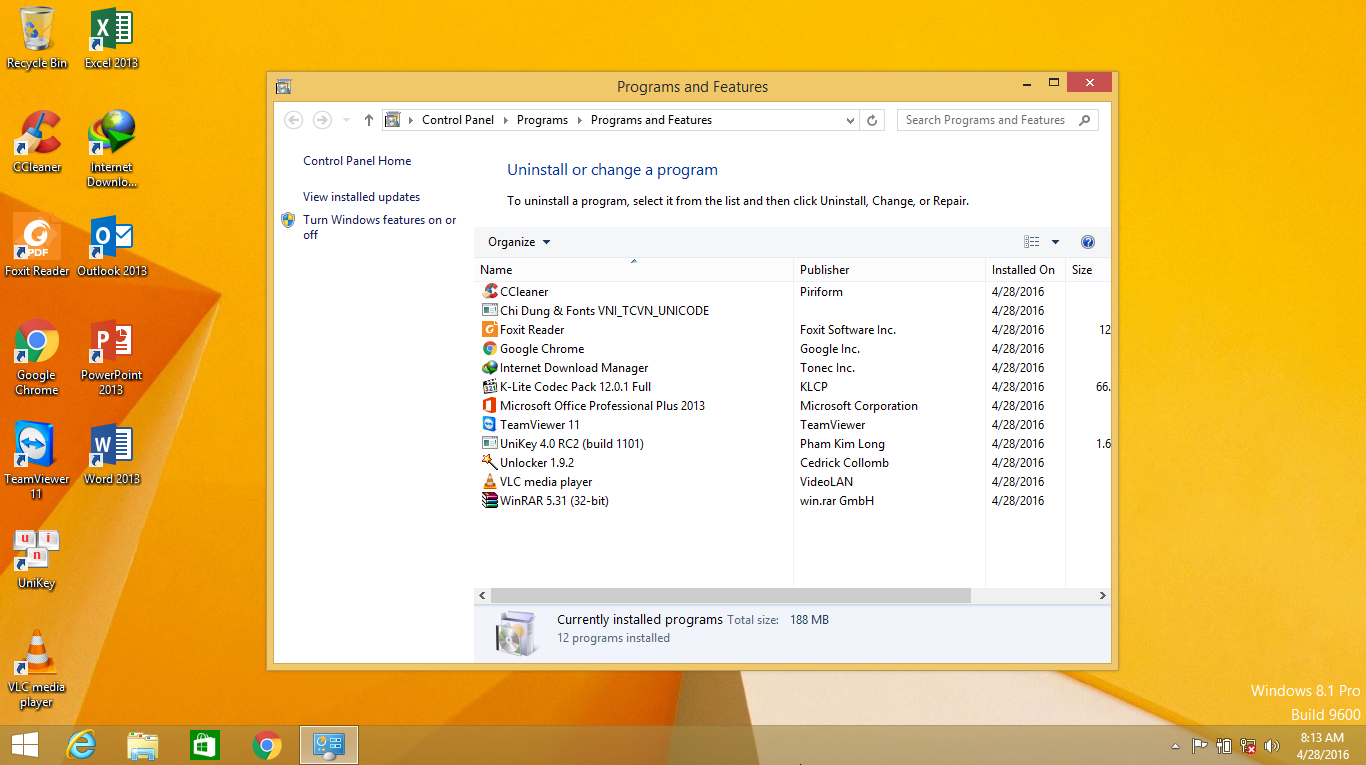Click the VLC media player list icon
Screen dimensions: 1366x765
(490, 481)
